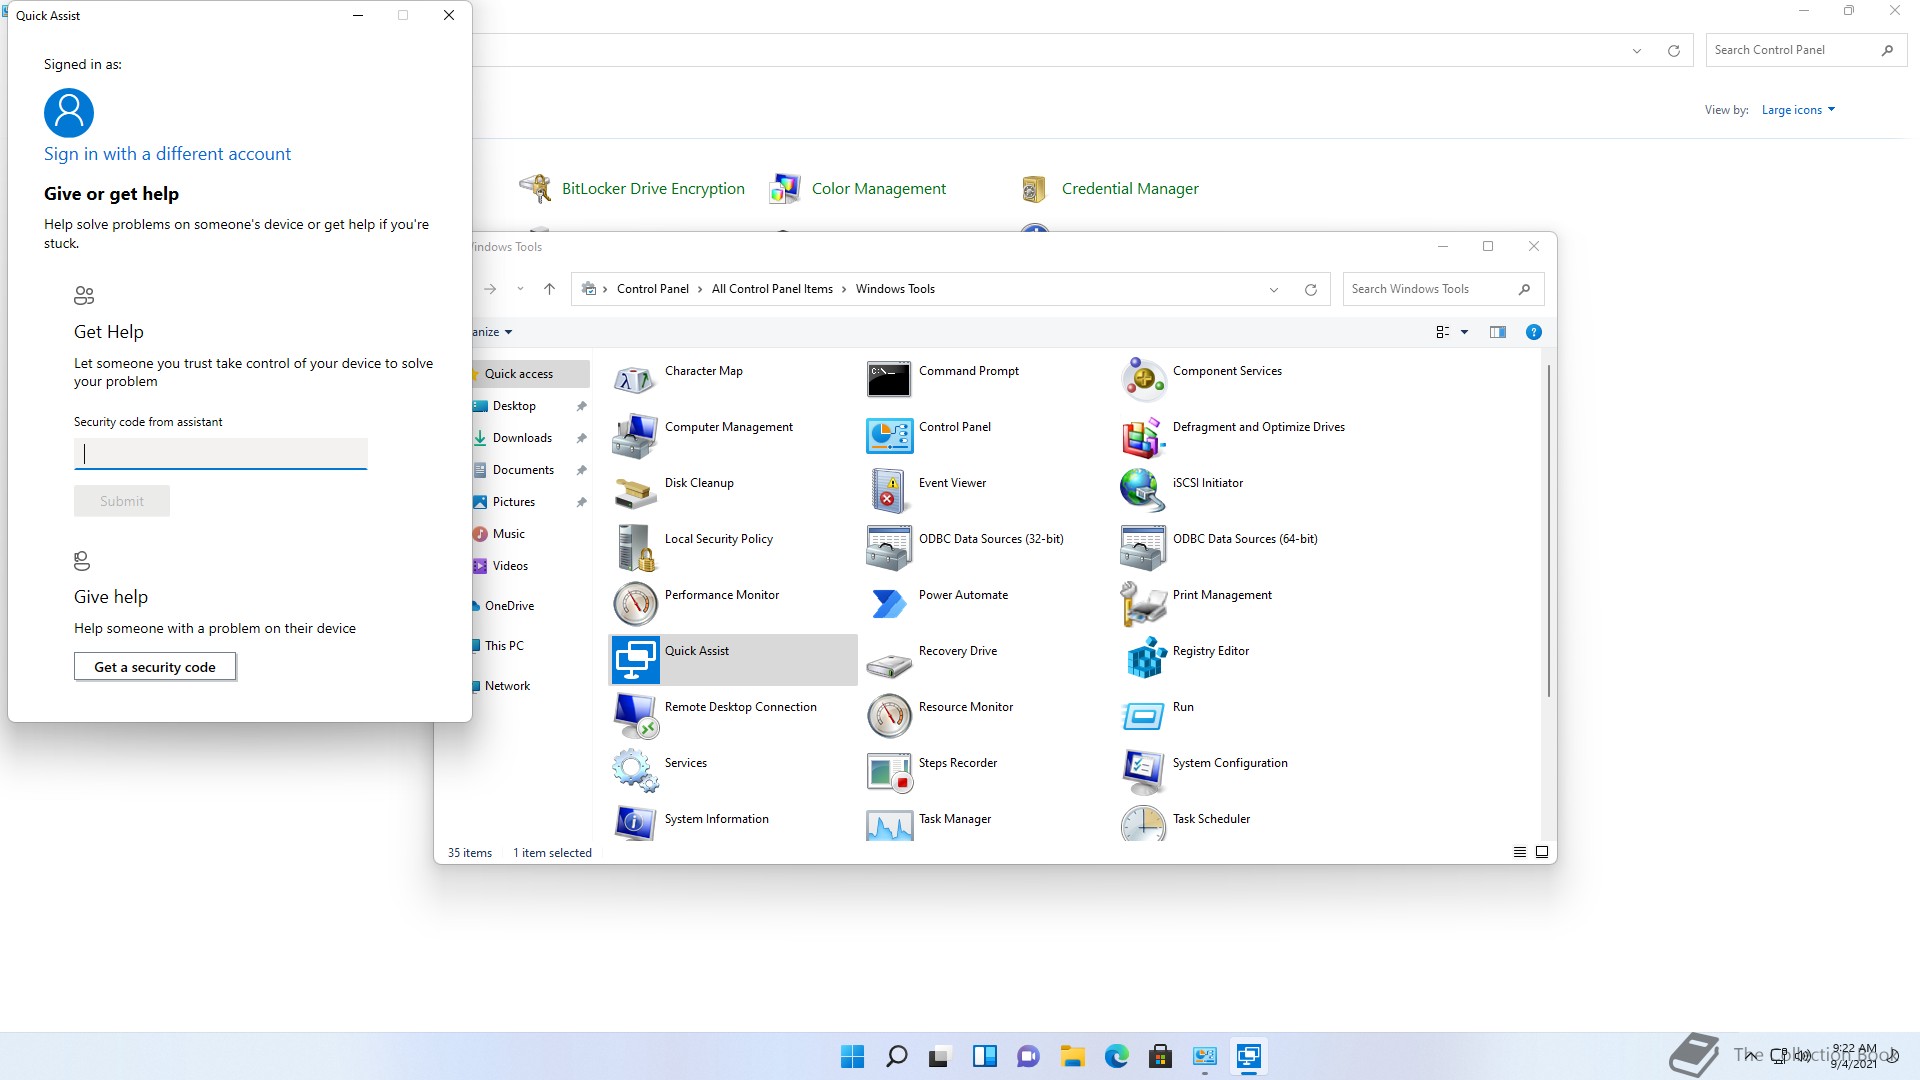Switch to details view in status bar
Screen dimensions: 1920x1080
(1519, 852)
